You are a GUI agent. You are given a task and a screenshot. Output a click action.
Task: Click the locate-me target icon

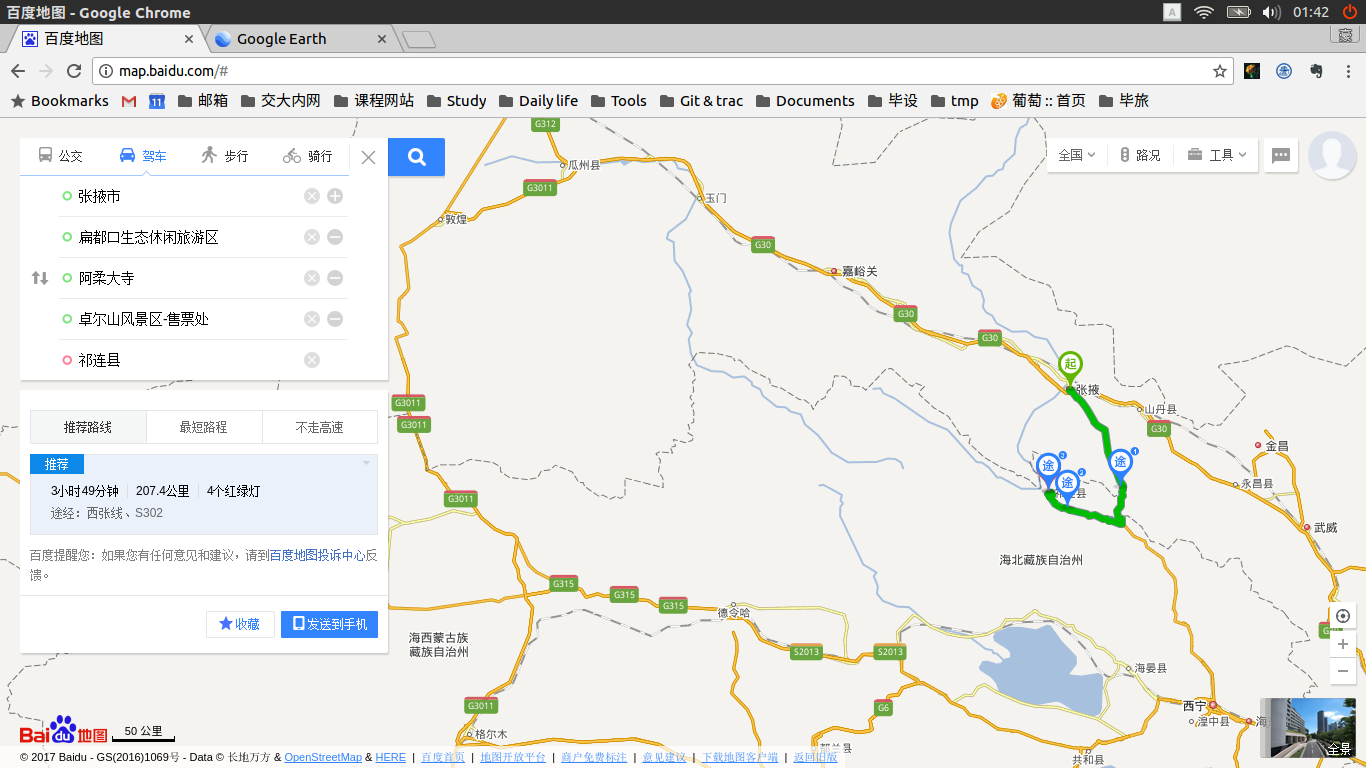coord(1342,616)
